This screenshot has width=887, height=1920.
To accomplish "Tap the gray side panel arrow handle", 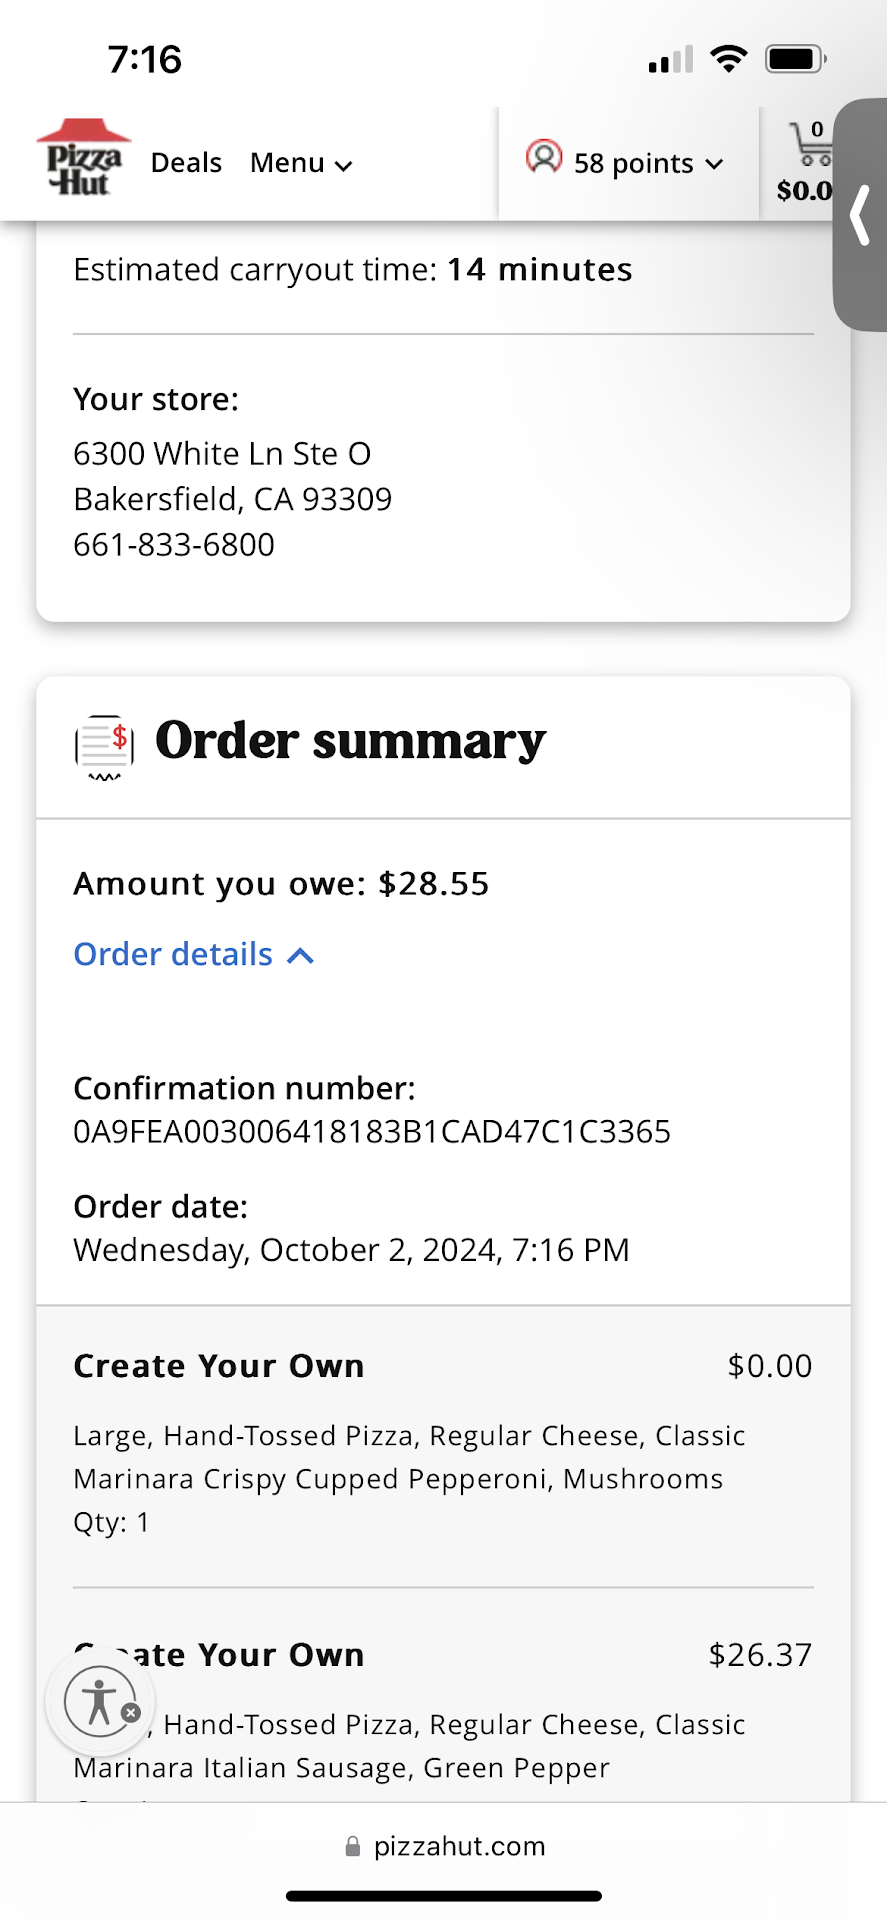I will pos(860,216).
